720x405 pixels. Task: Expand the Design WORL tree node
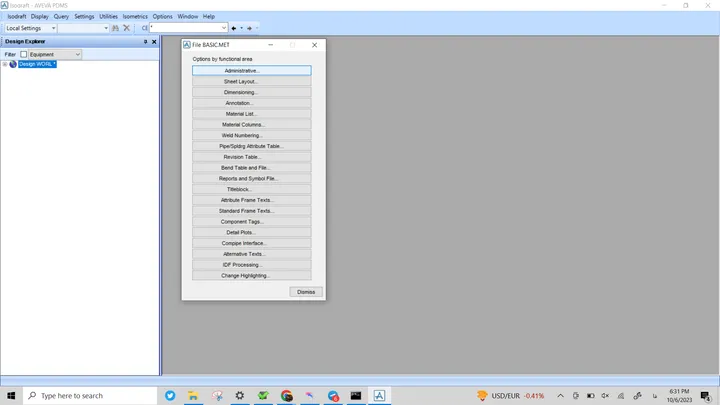tap(5, 64)
